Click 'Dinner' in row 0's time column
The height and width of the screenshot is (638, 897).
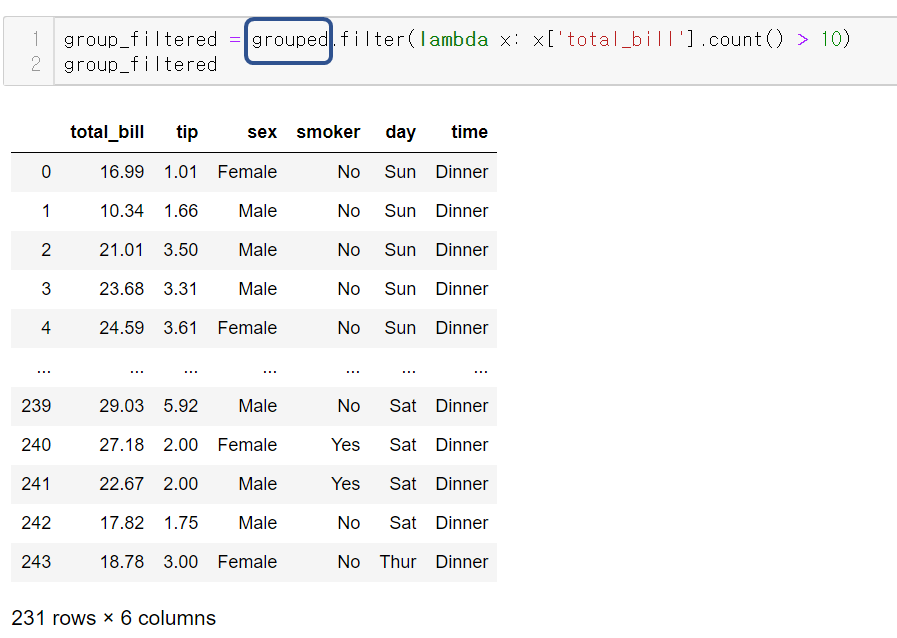click(x=462, y=172)
